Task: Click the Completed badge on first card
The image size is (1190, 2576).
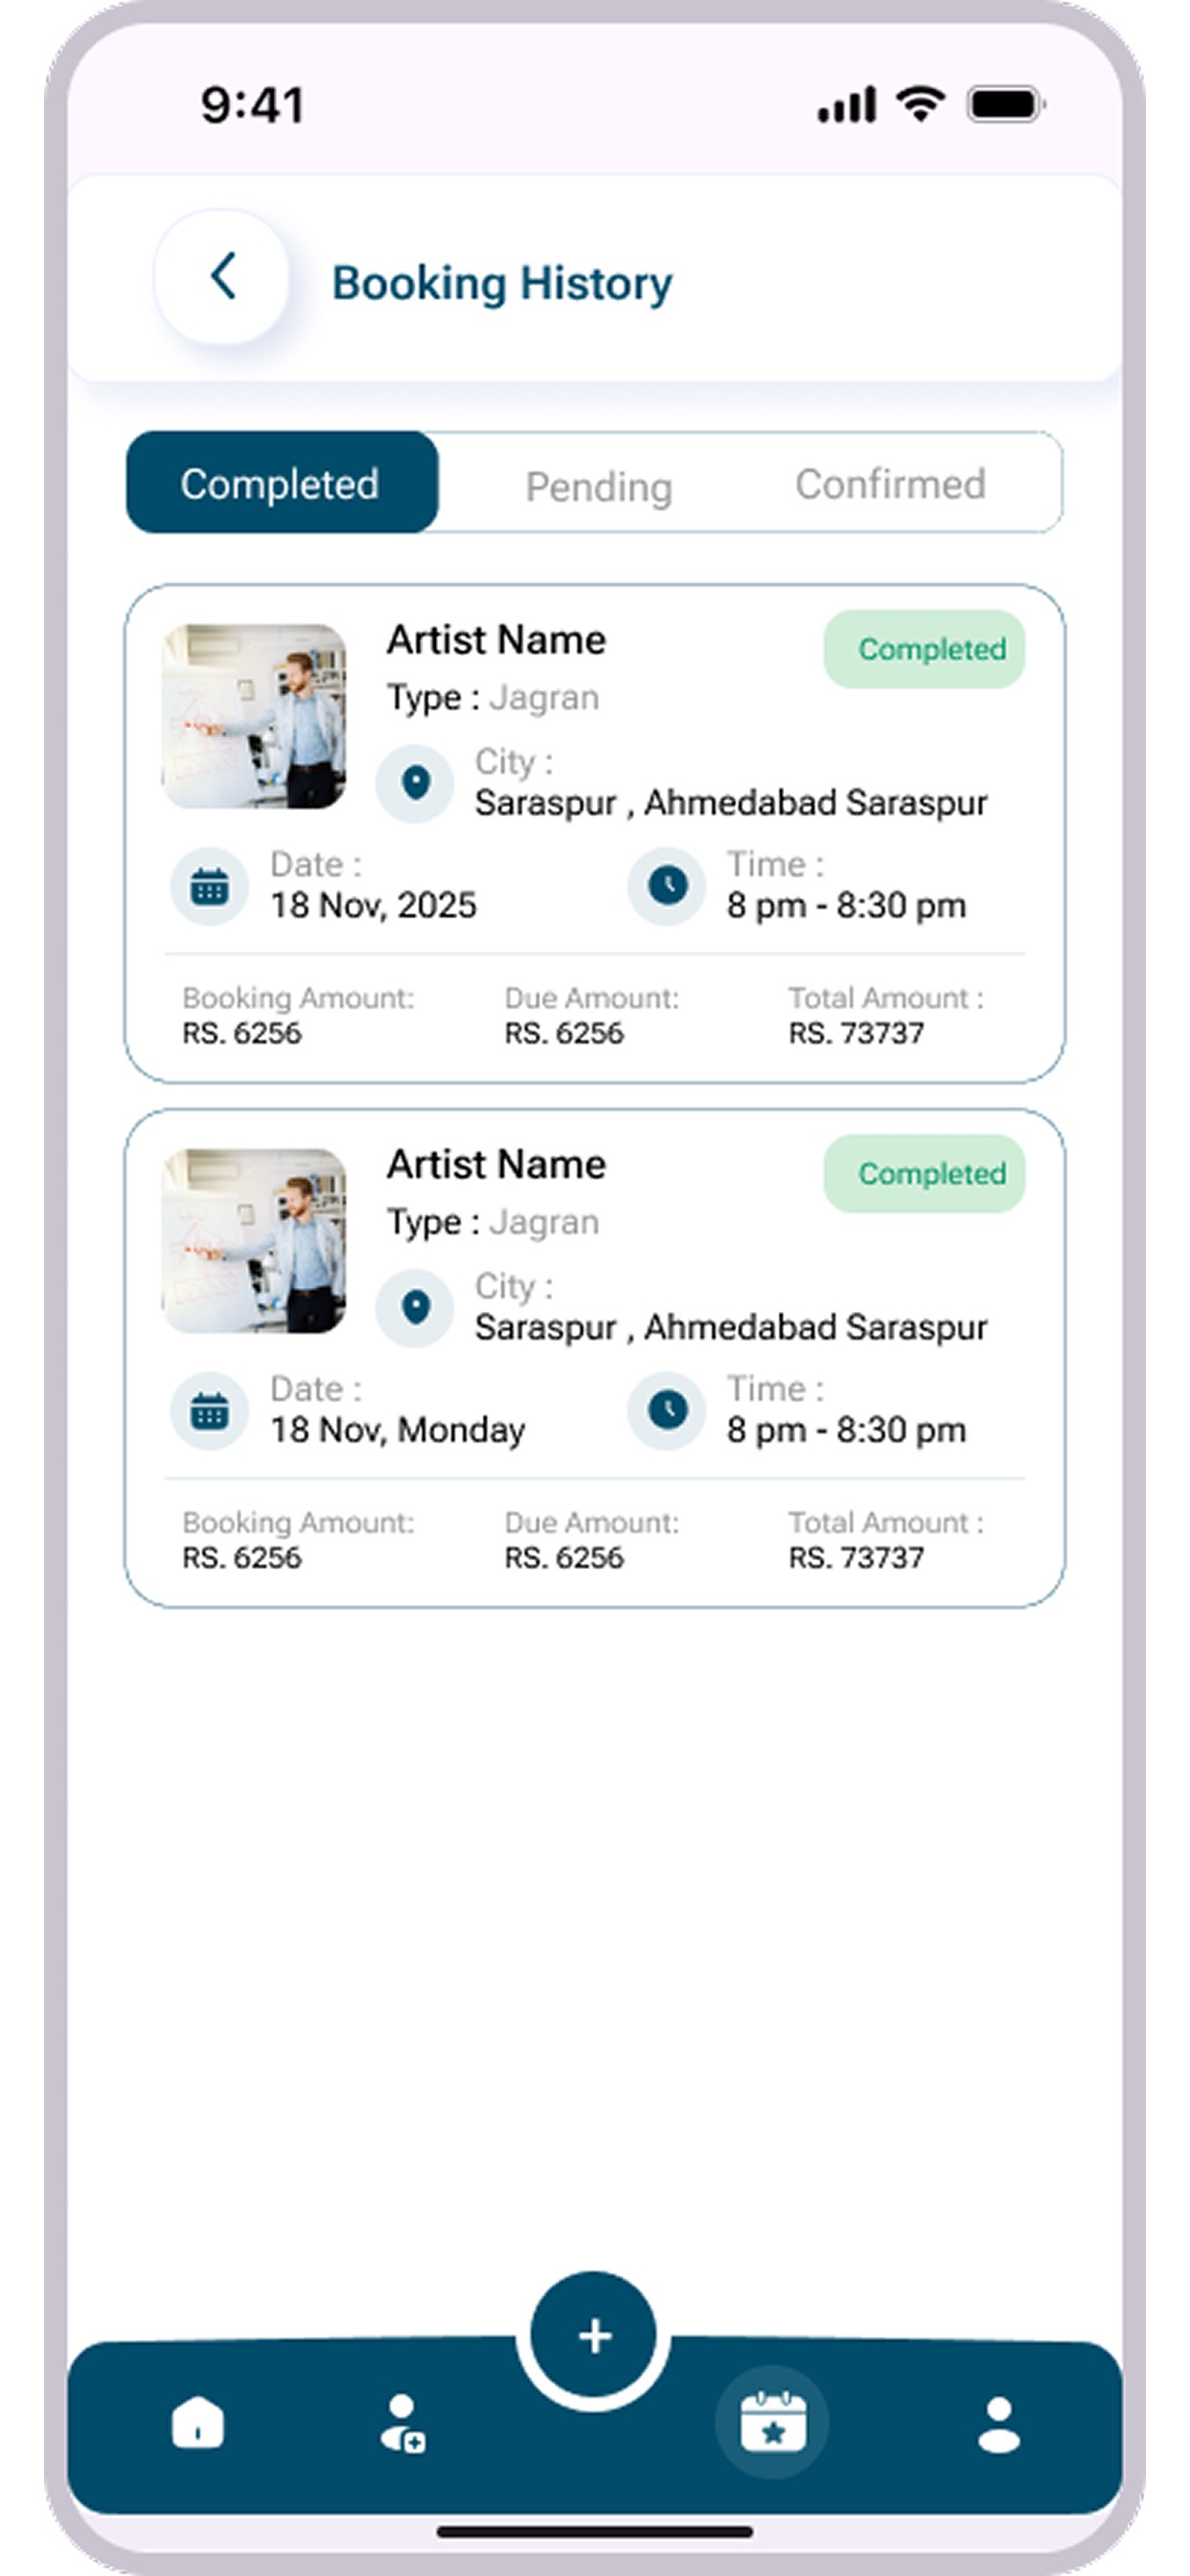Action: click(x=924, y=649)
